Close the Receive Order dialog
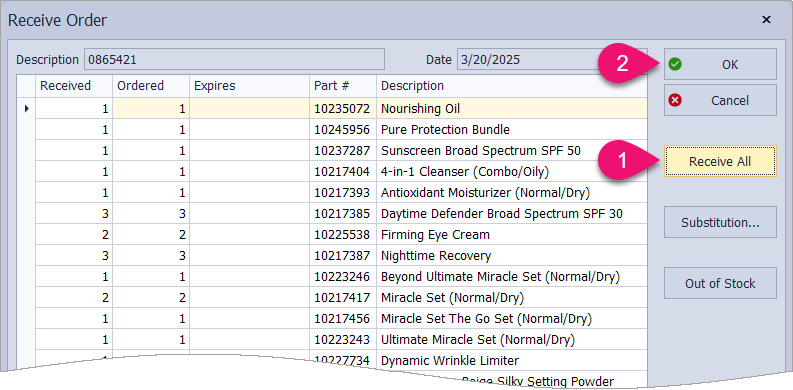The width and height of the screenshot is (793, 390). 767,20
